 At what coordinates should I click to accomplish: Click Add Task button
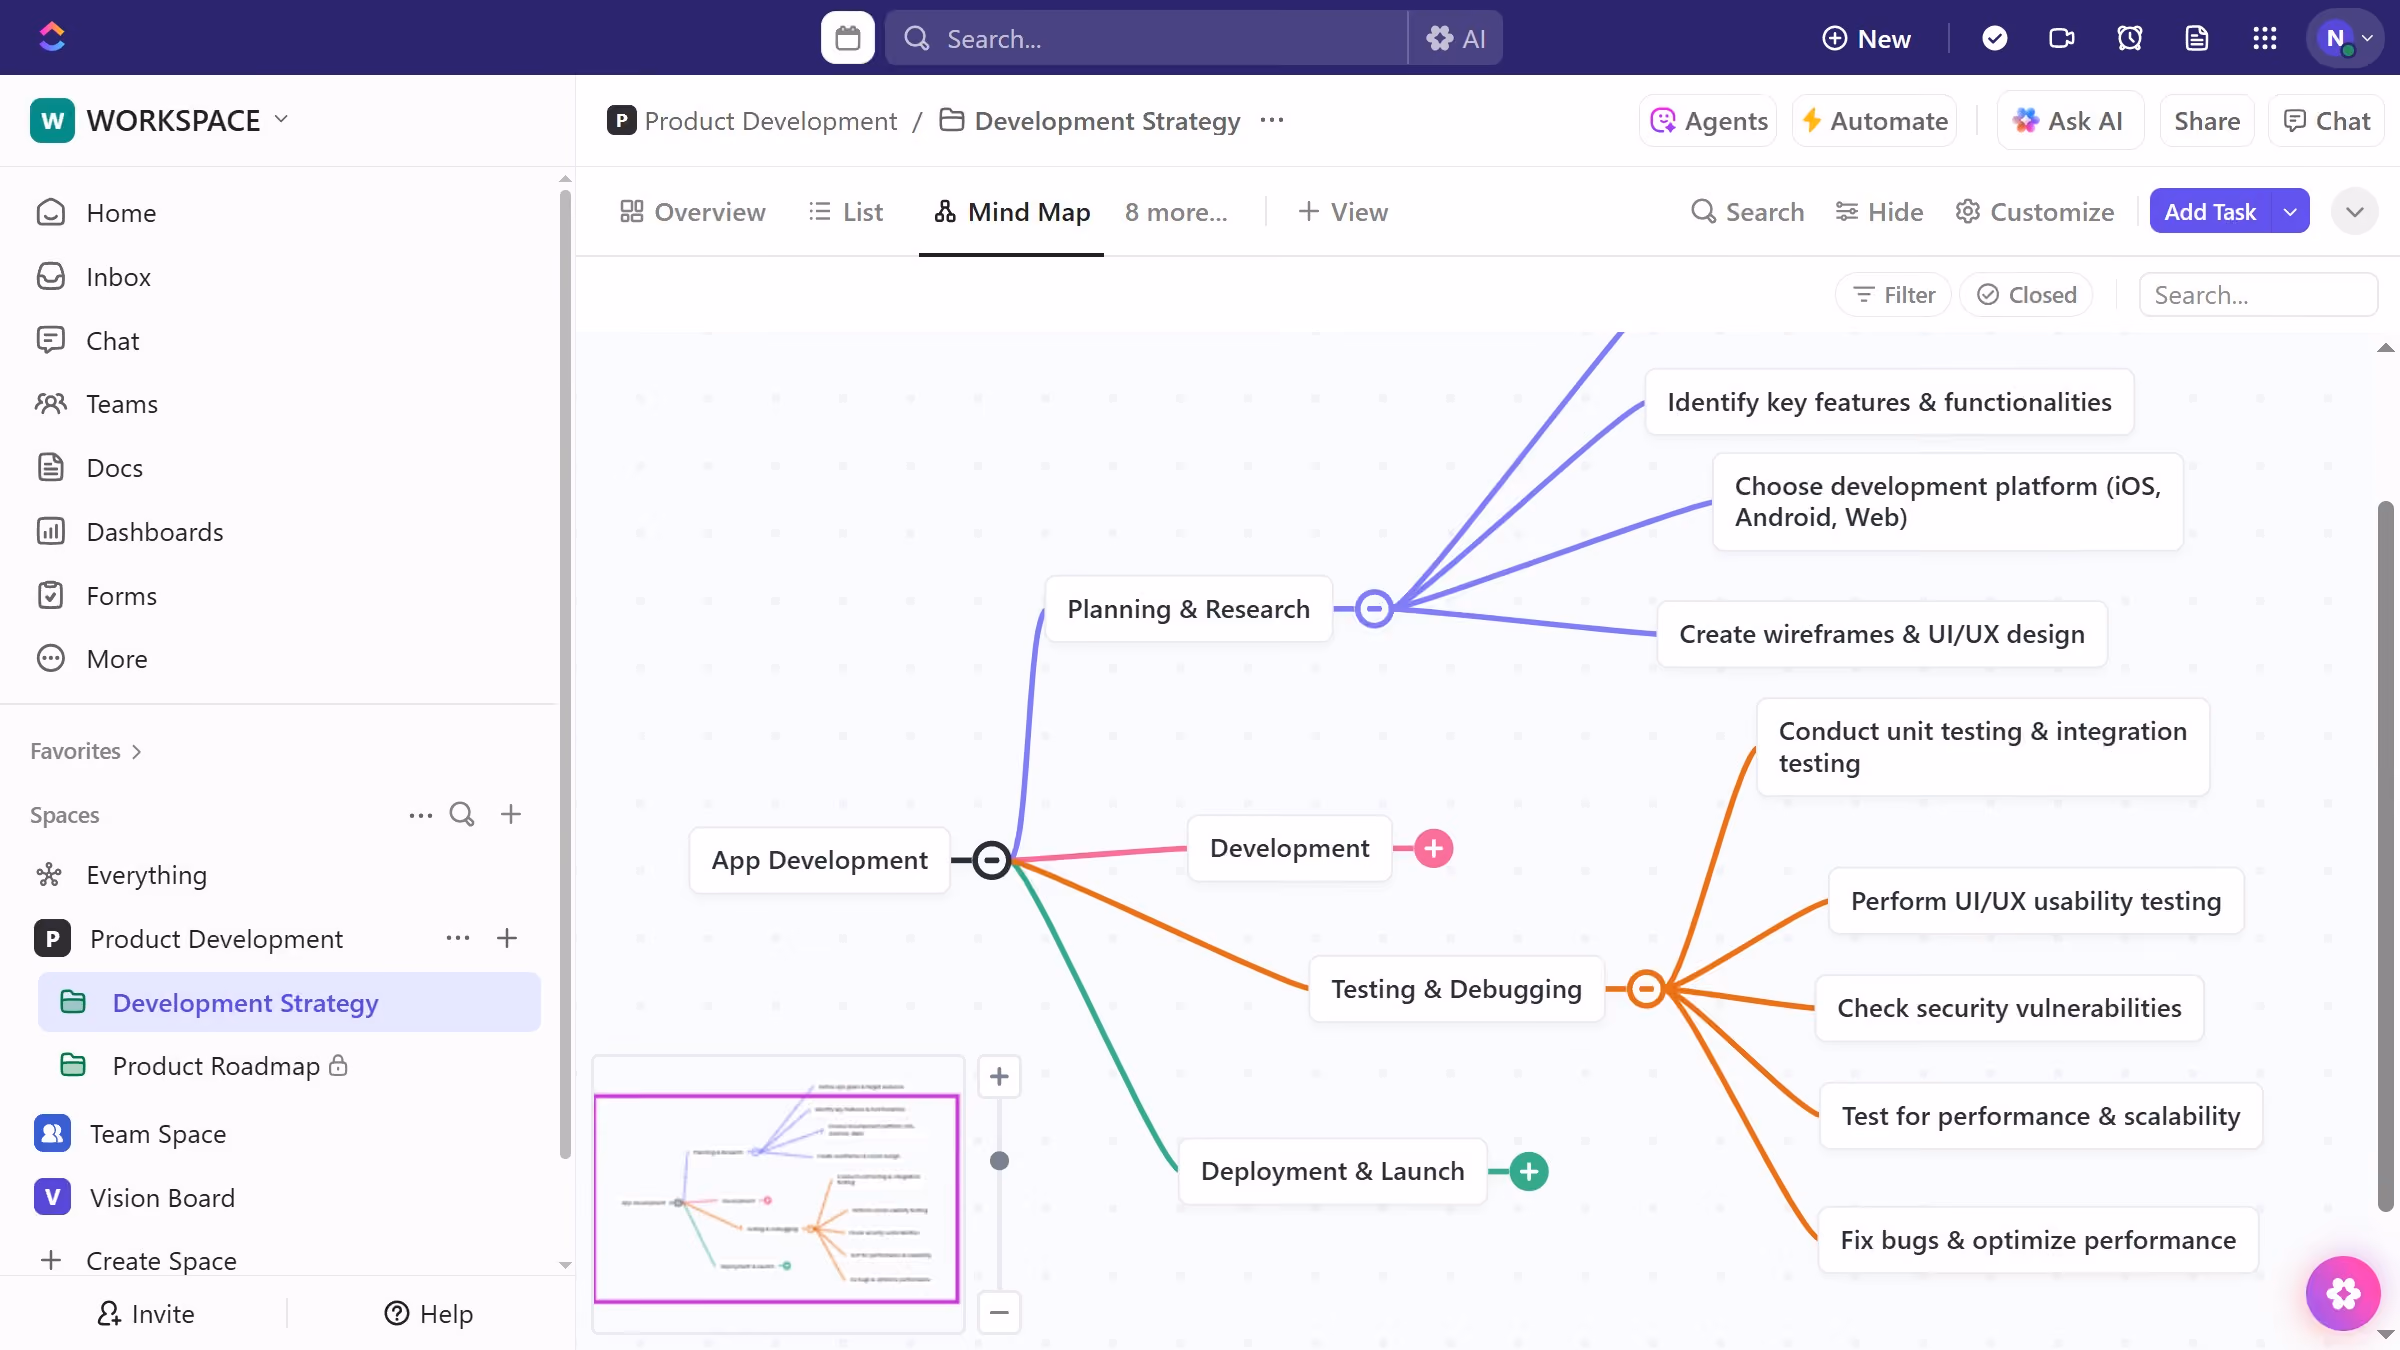2210,212
